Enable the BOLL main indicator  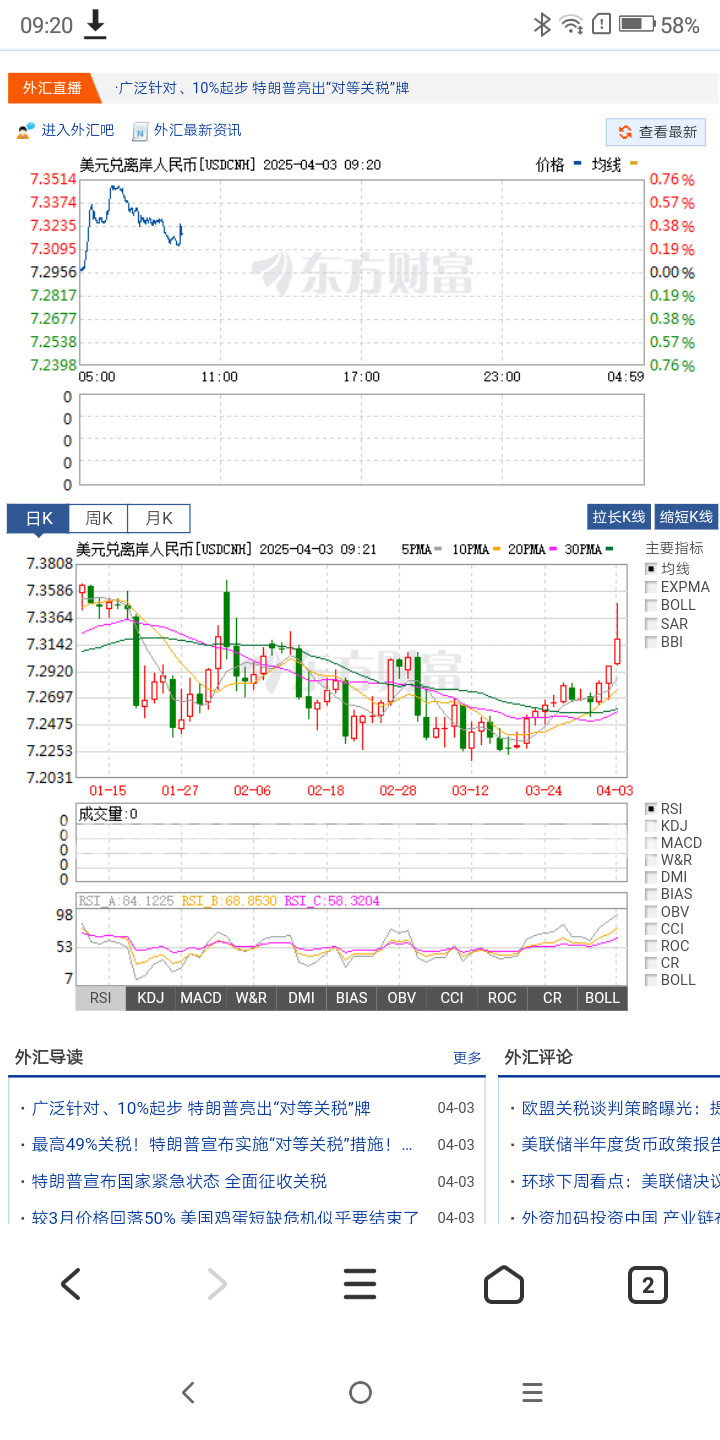coord(651,605)
